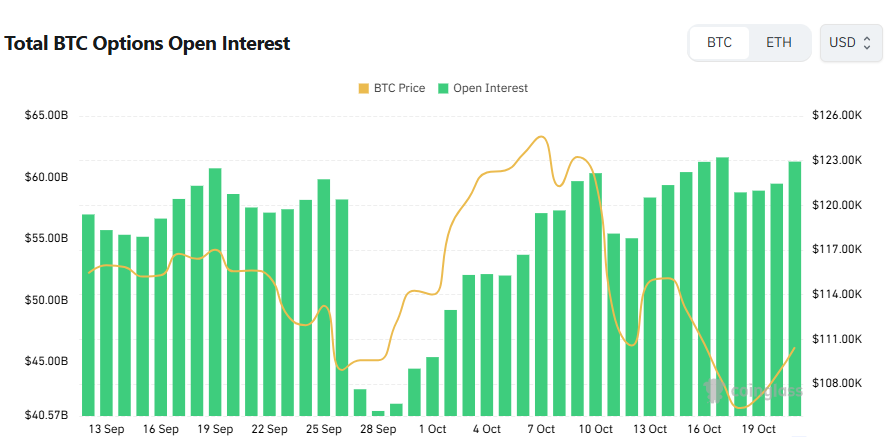Click the $65.00B left axis label

pyautogui.click(x=46, y=116)
